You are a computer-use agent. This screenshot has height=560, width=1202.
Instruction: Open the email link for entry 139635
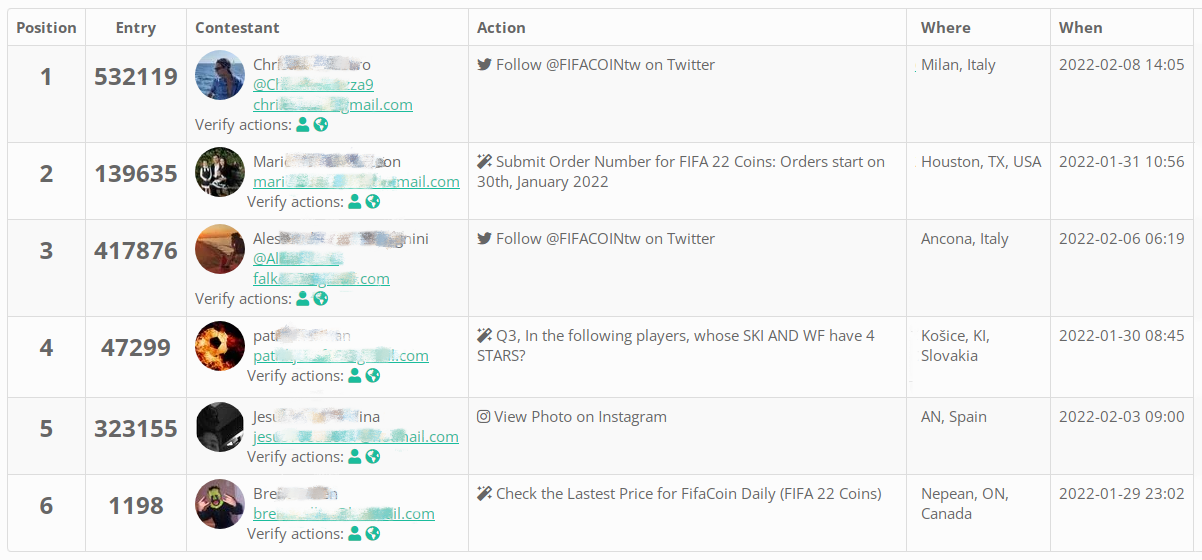coord(356,182)
